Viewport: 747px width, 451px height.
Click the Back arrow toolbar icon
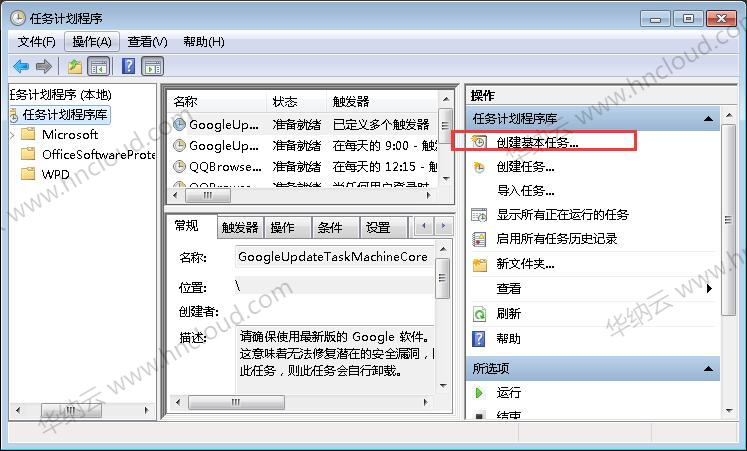21,66
